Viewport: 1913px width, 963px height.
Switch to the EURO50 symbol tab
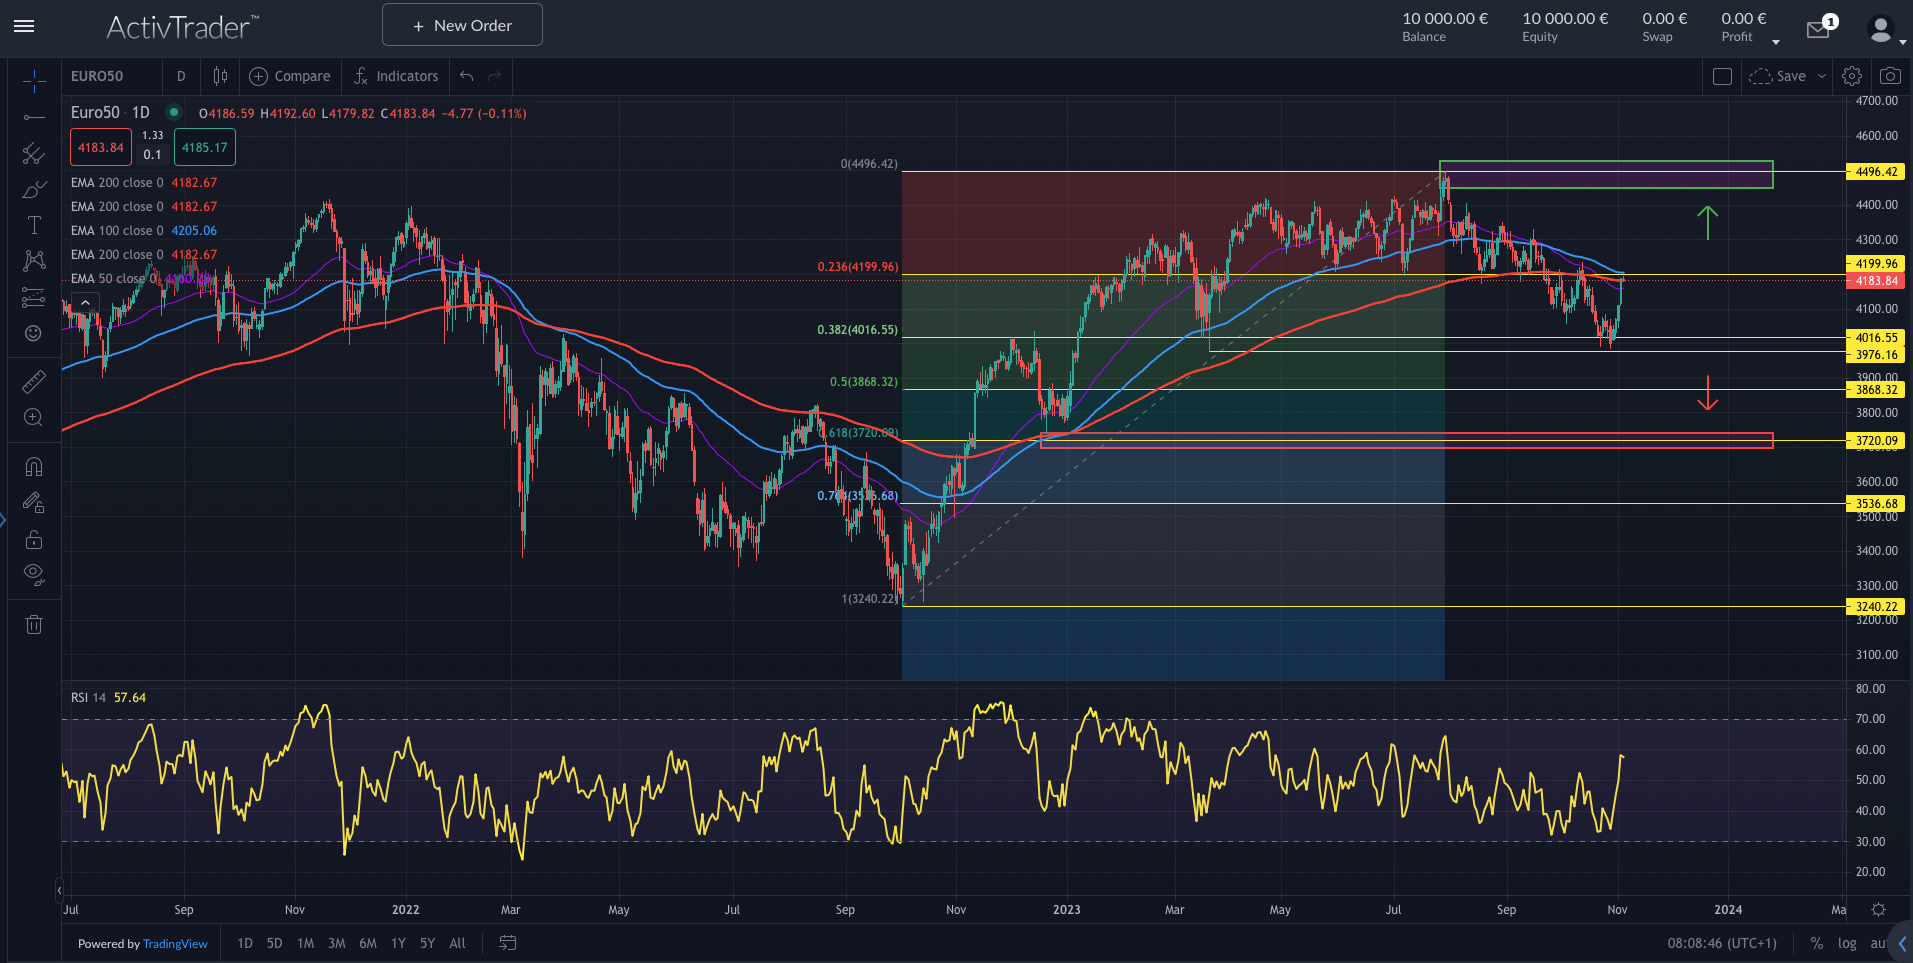[96, 76]
